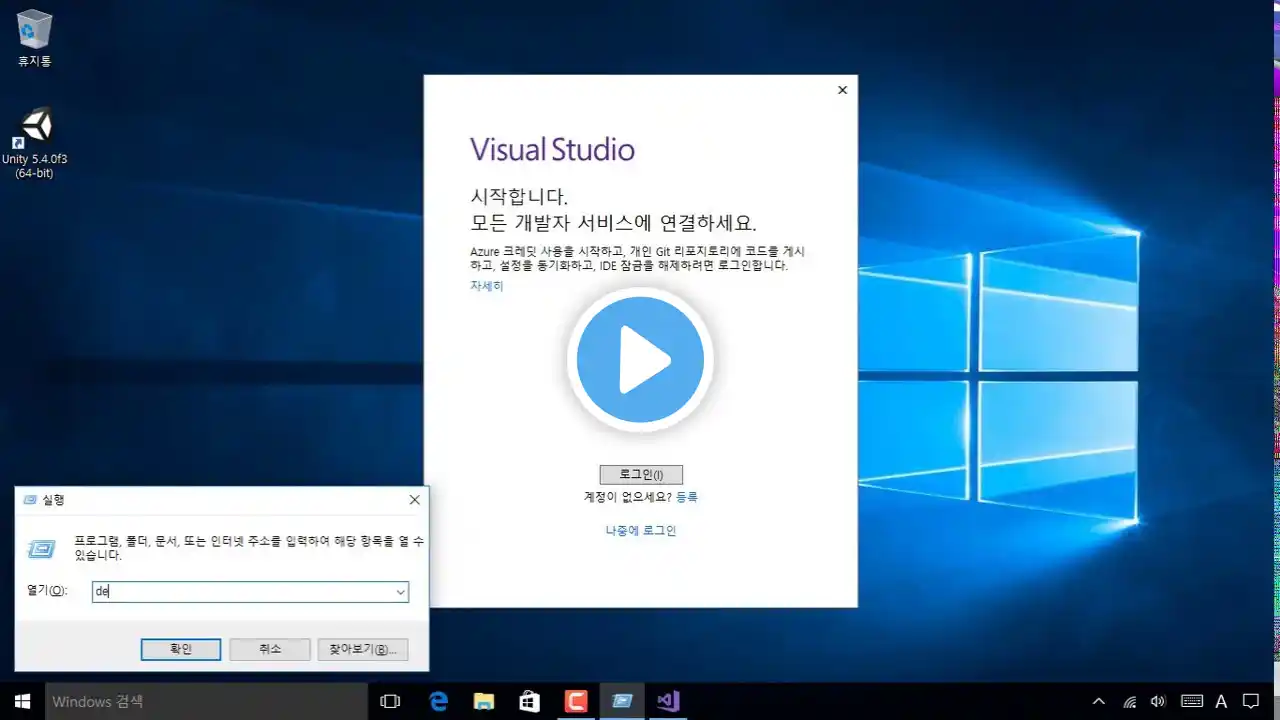This screenshot has width=1280, height=720.
Task: Select the Unity 5.4.0f3 desktop shortcut
Action: pos(34,142)
